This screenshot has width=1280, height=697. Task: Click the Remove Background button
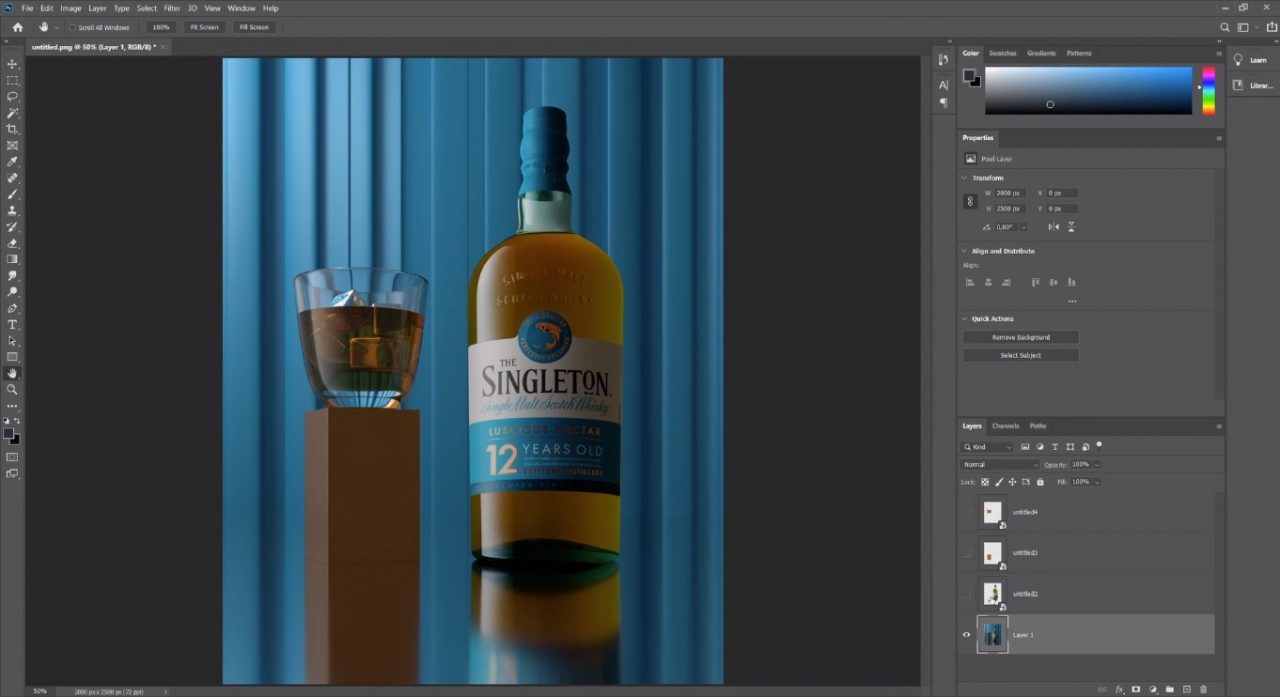coord(1020,338)
